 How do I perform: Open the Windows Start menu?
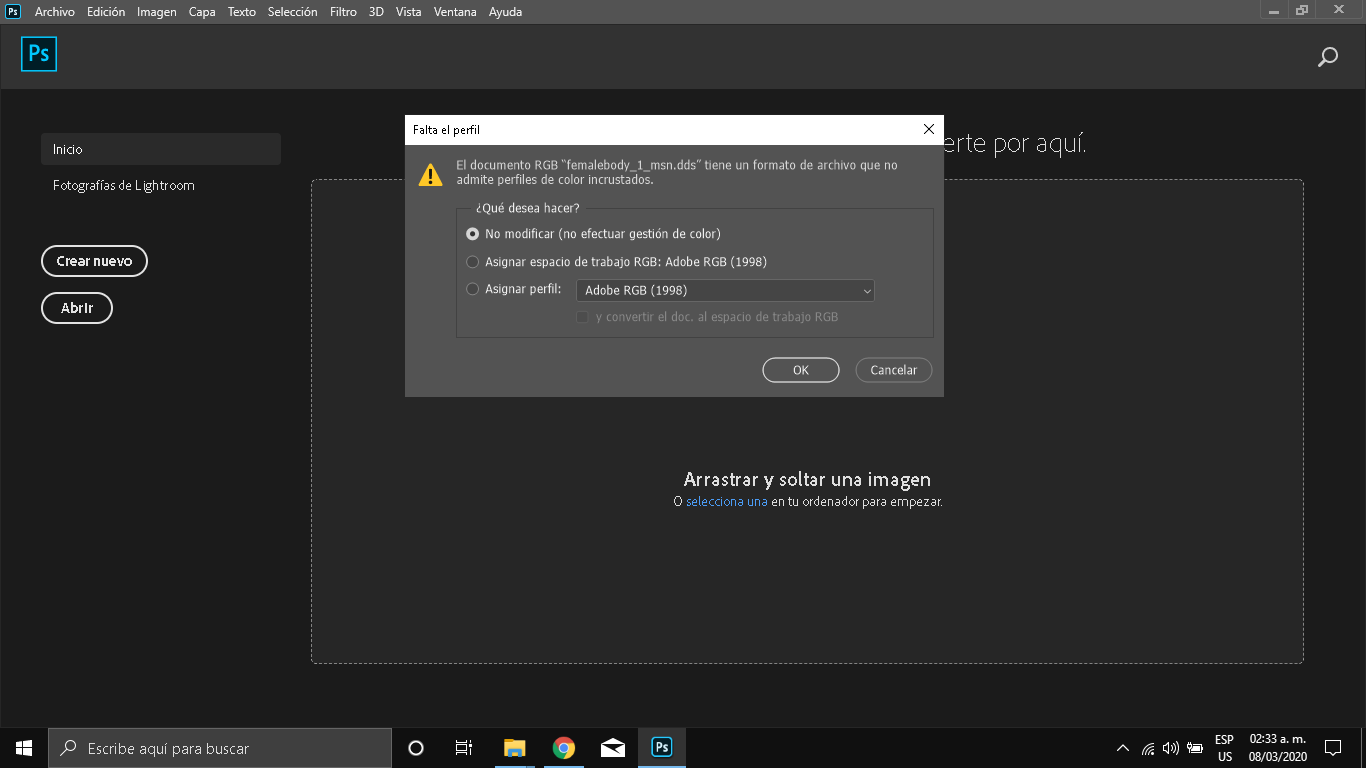pos(24,748)
